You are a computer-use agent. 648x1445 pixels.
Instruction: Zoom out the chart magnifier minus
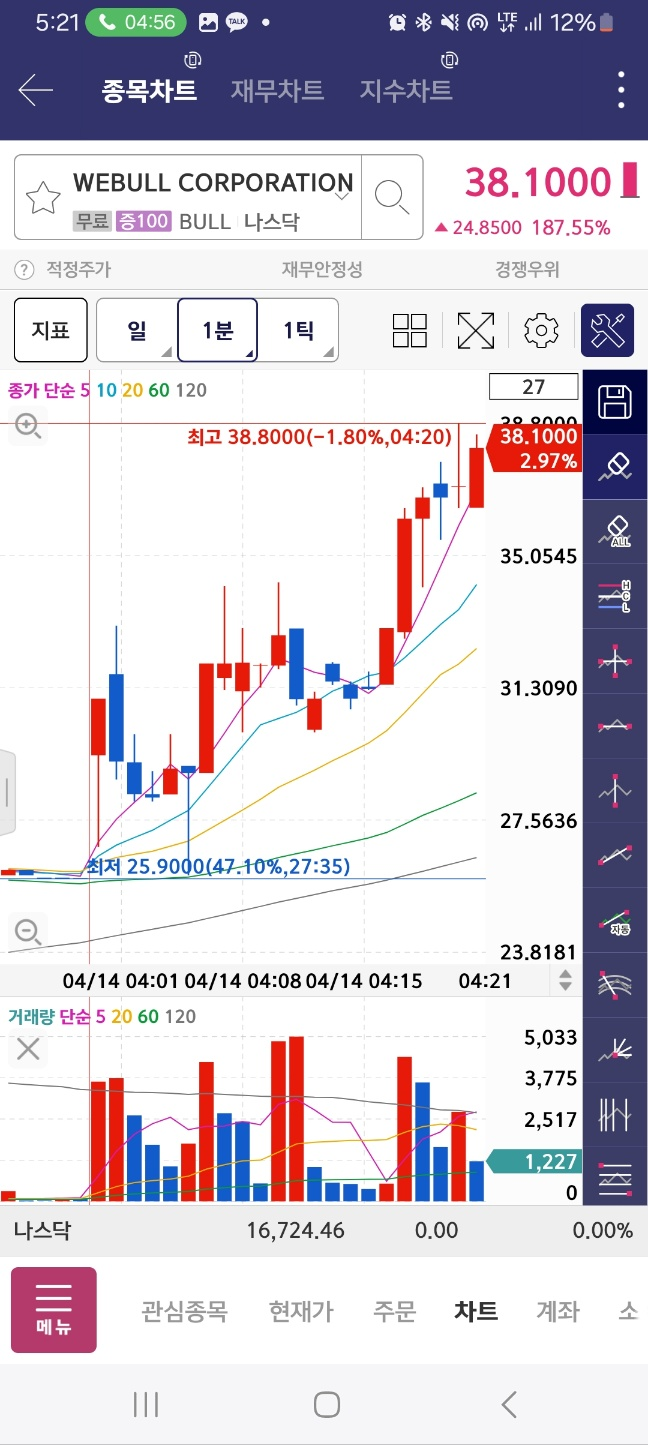point(27,932)
